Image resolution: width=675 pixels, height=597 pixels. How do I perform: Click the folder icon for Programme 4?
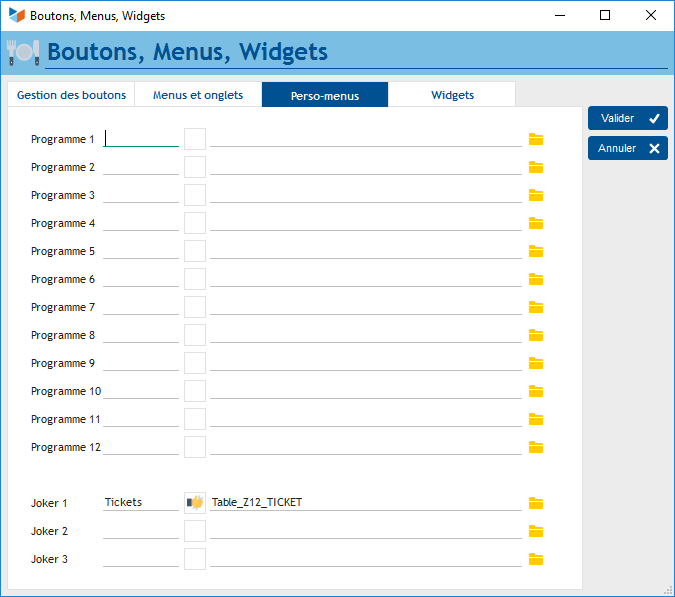536,223
